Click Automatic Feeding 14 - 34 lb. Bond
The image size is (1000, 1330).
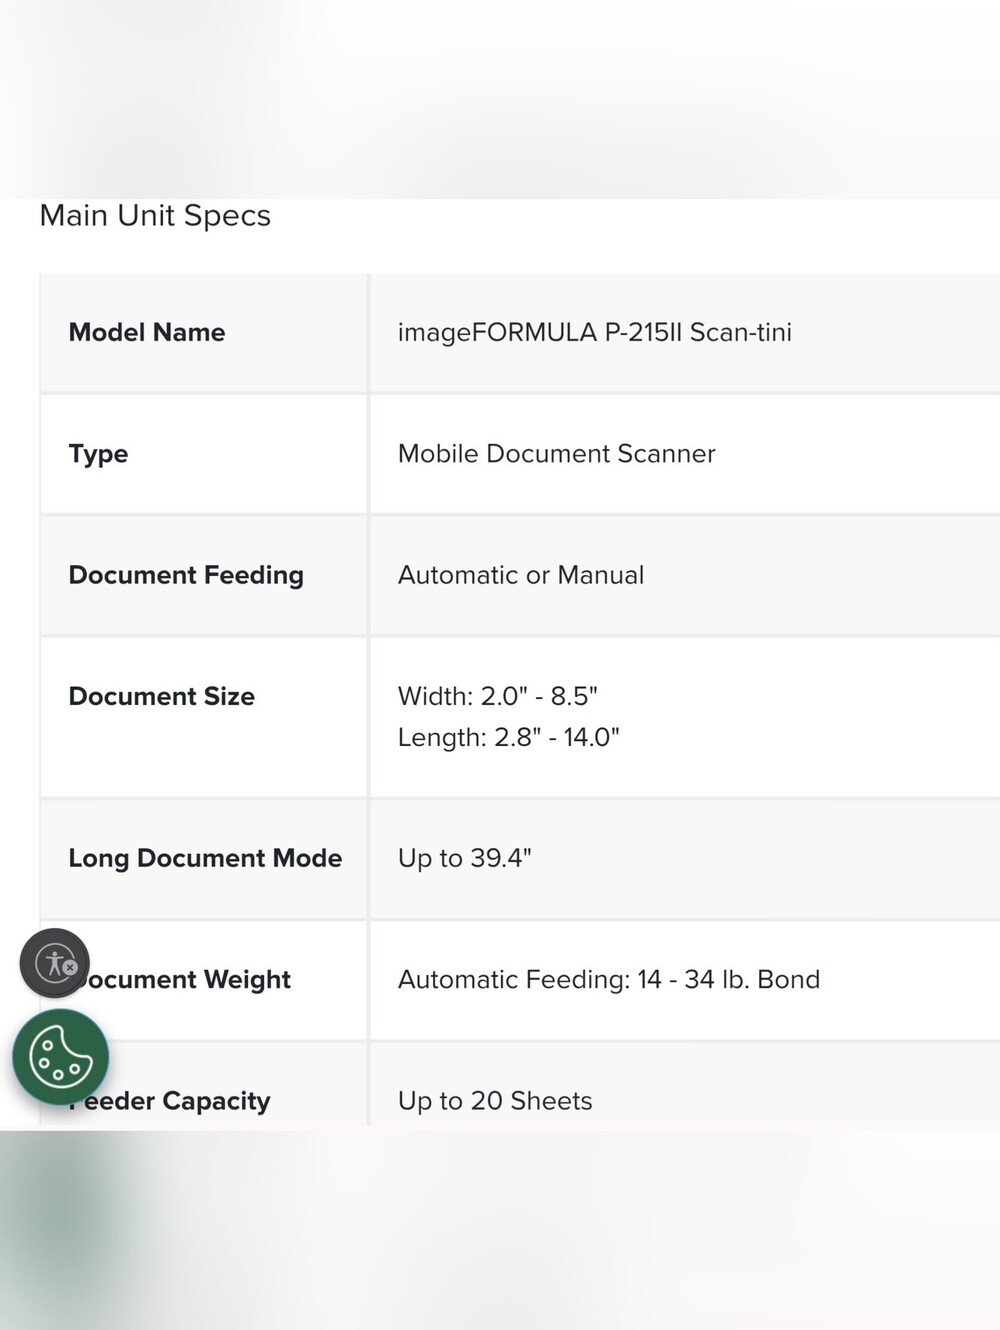point(609,979)
